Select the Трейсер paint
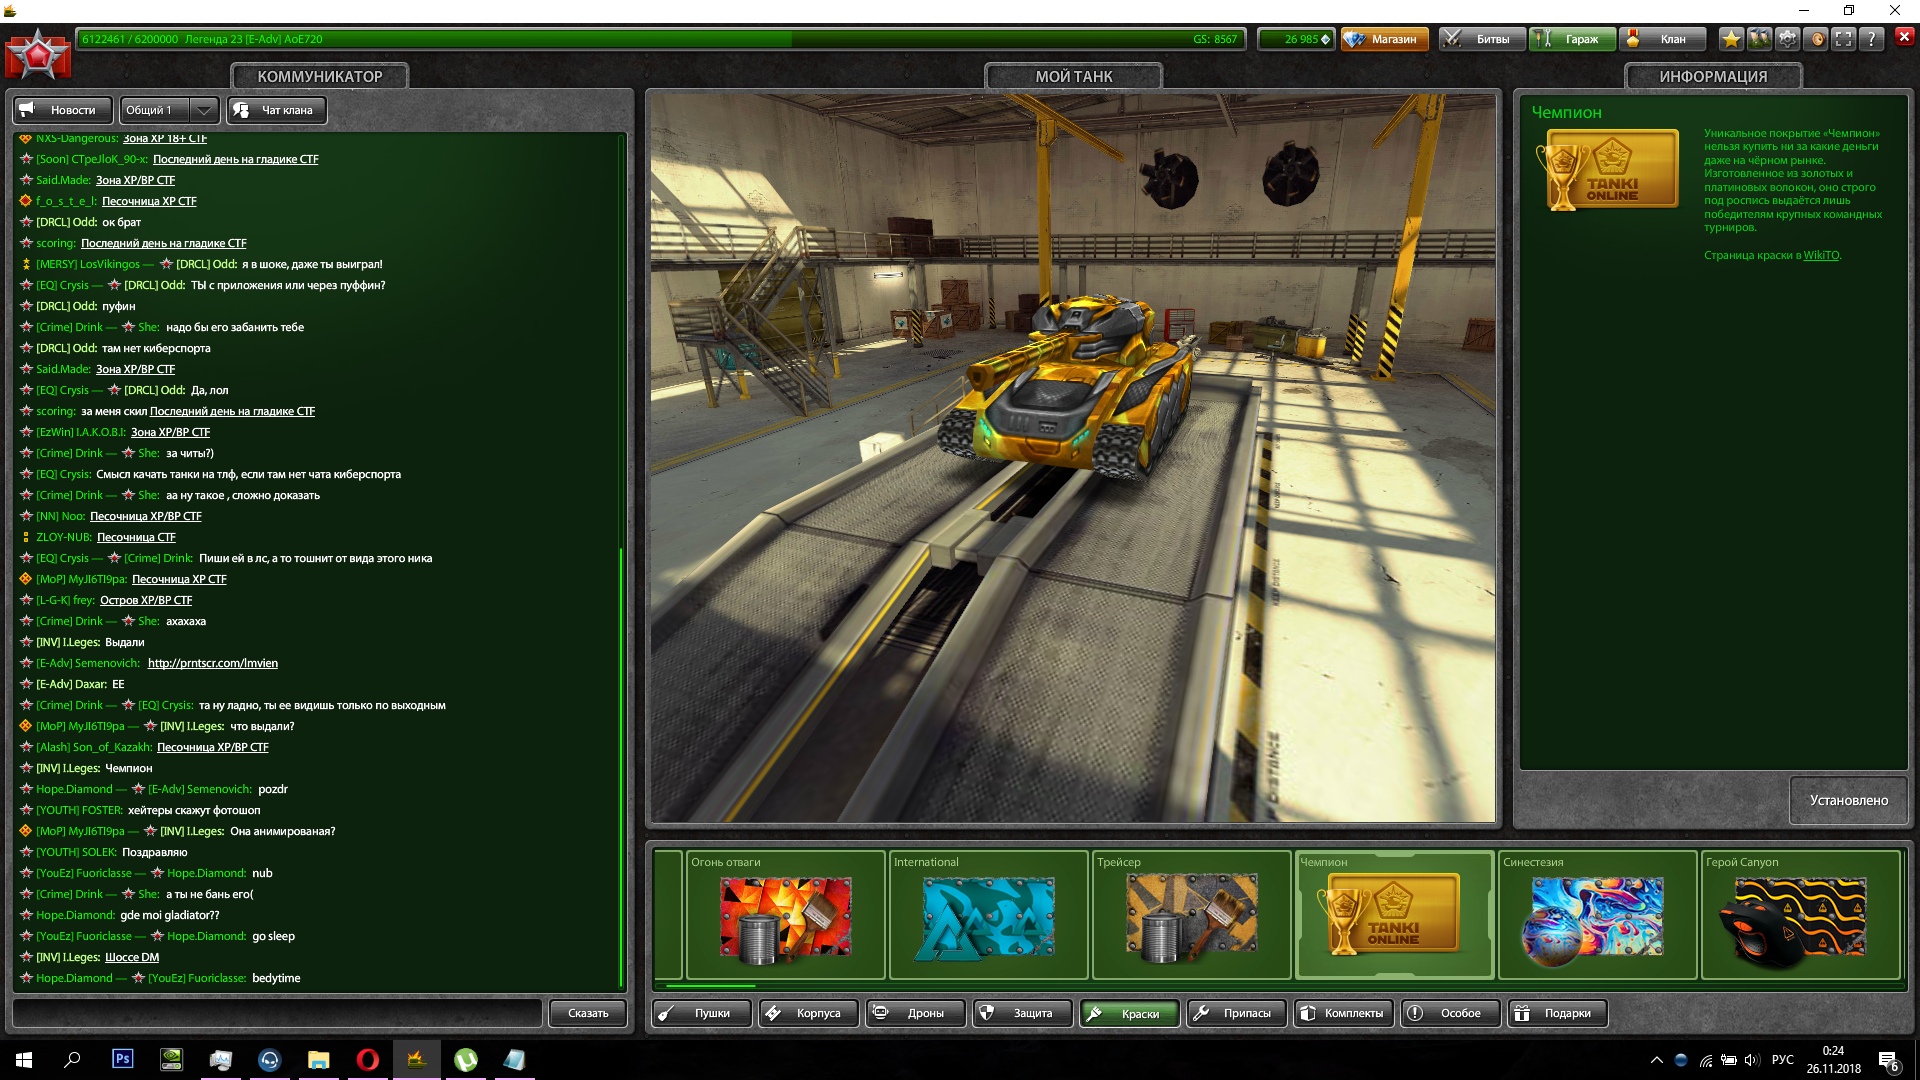The image size is (1920, 1080). tap(1191, 914)
